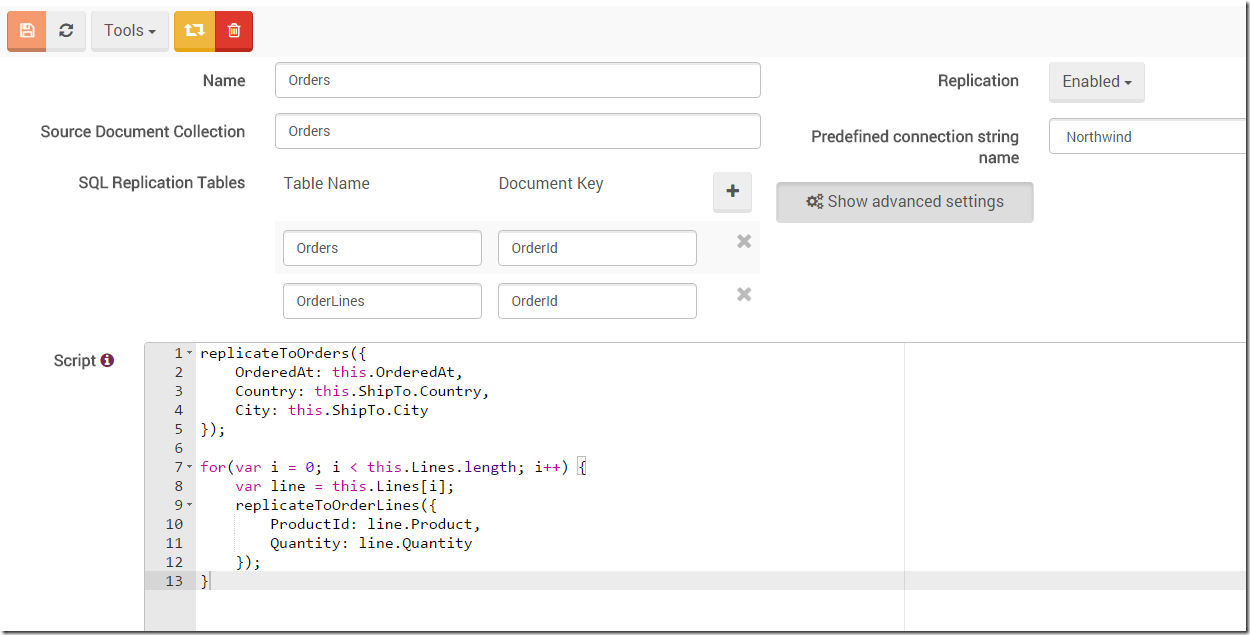
Task: Remove the Orders table row
Action: click(x=744, y=241)
